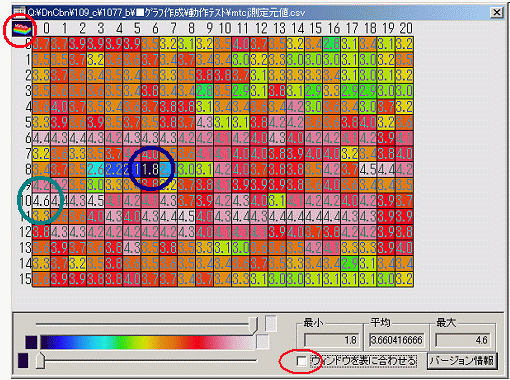This screenshot has width=510, height=380.
Task: Click the 最小 value field showing 1.8
Action: pyautogui.click(x=332, y=340)
